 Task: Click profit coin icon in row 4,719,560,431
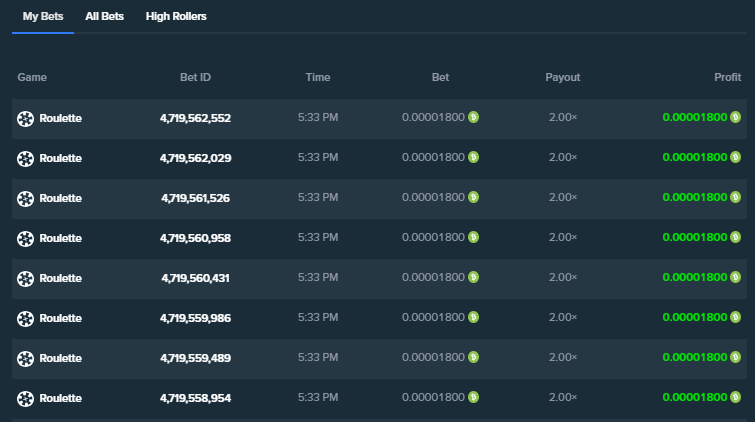click(735, 277)
